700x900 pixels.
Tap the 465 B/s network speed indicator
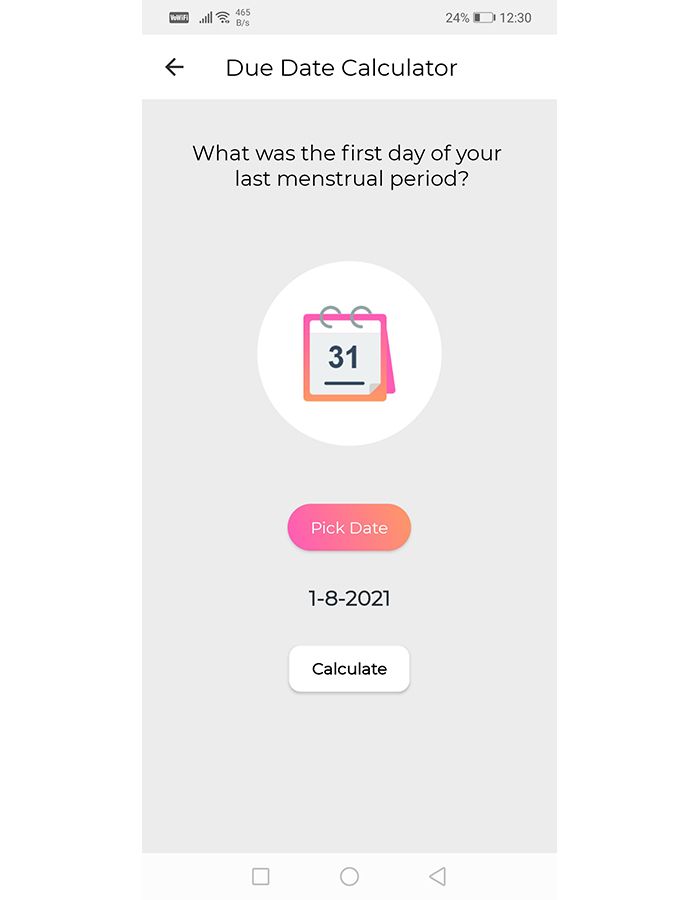coord(243,18)
